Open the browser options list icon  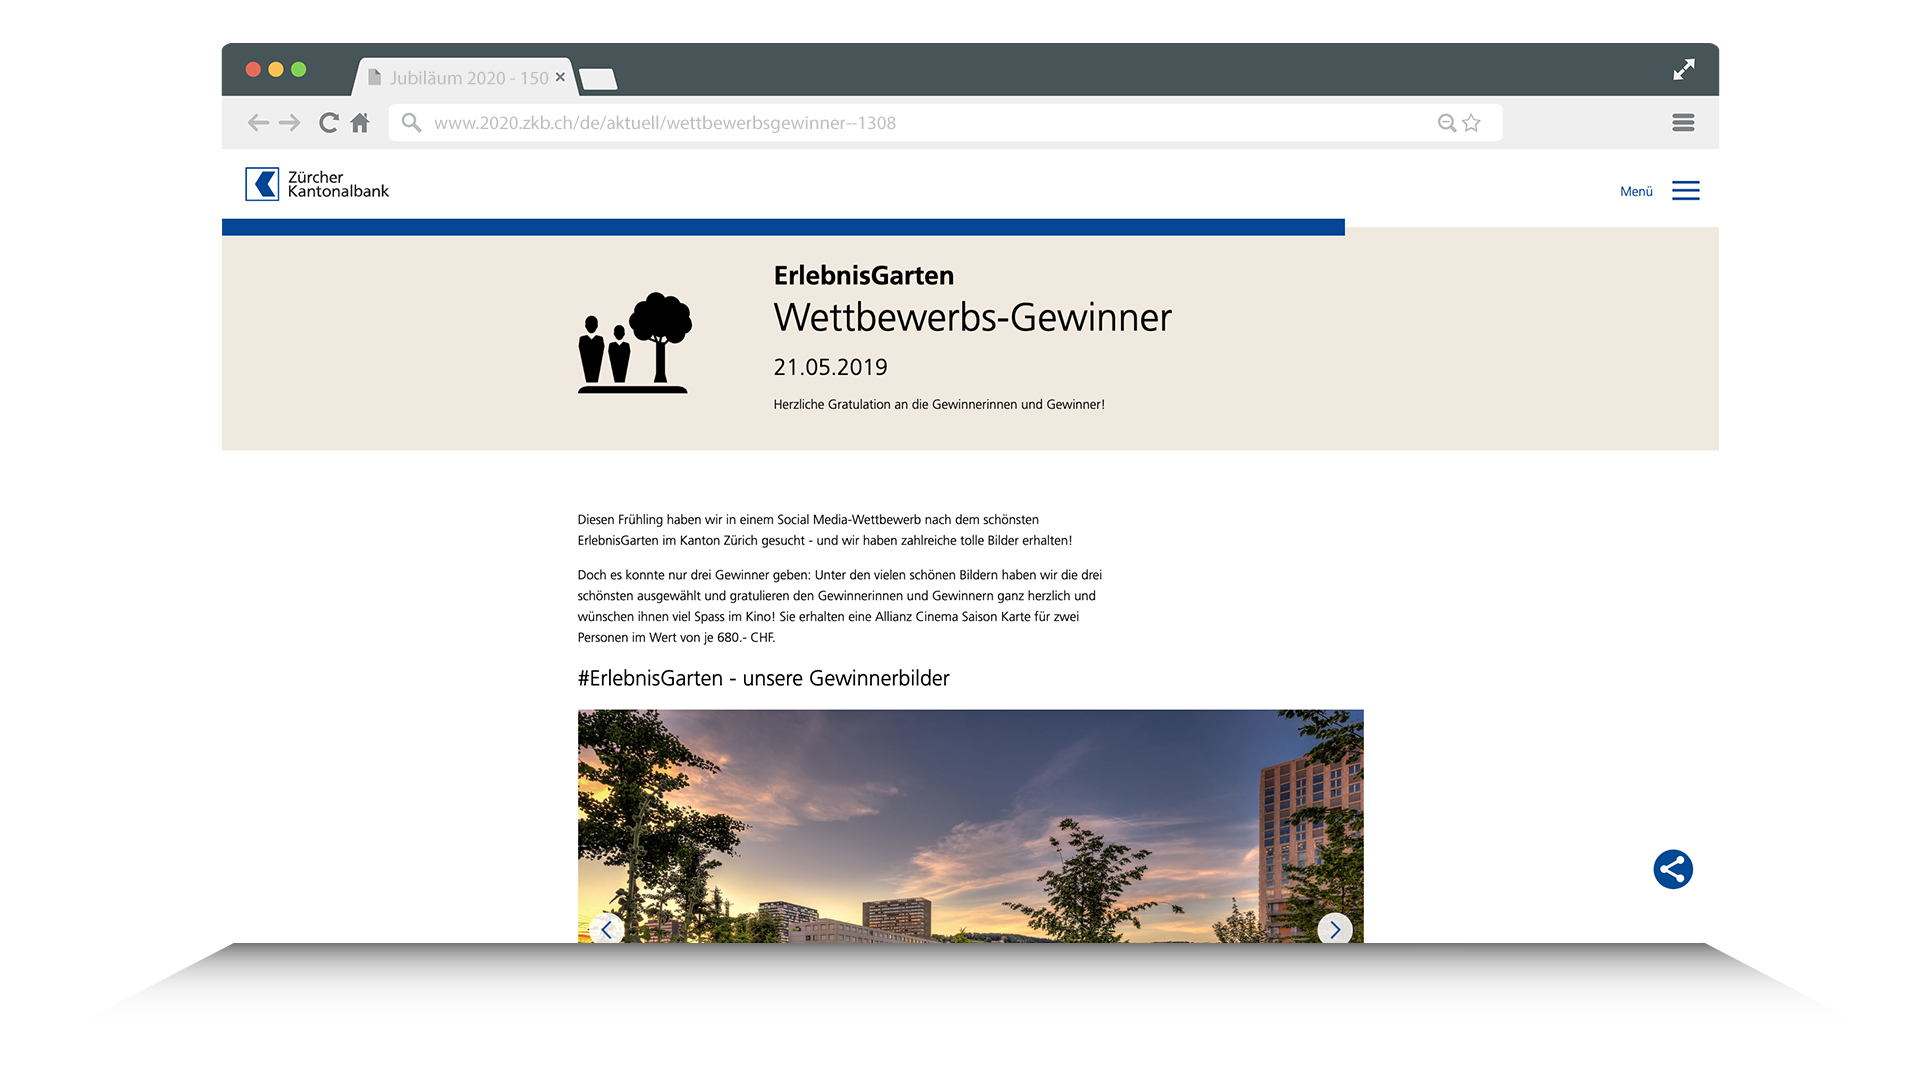tap(1683, 122)
